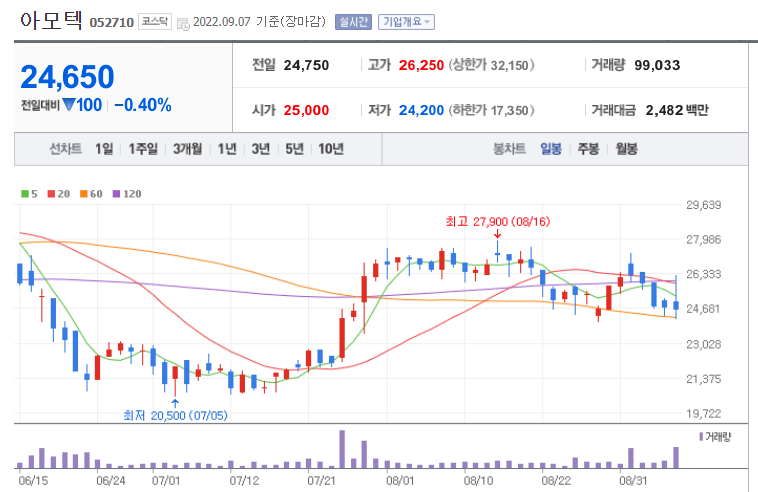The width and height of the screenshot is (758, 492).
Task: Click the 저가 value 24,200
Action: [x=421, y=110]
